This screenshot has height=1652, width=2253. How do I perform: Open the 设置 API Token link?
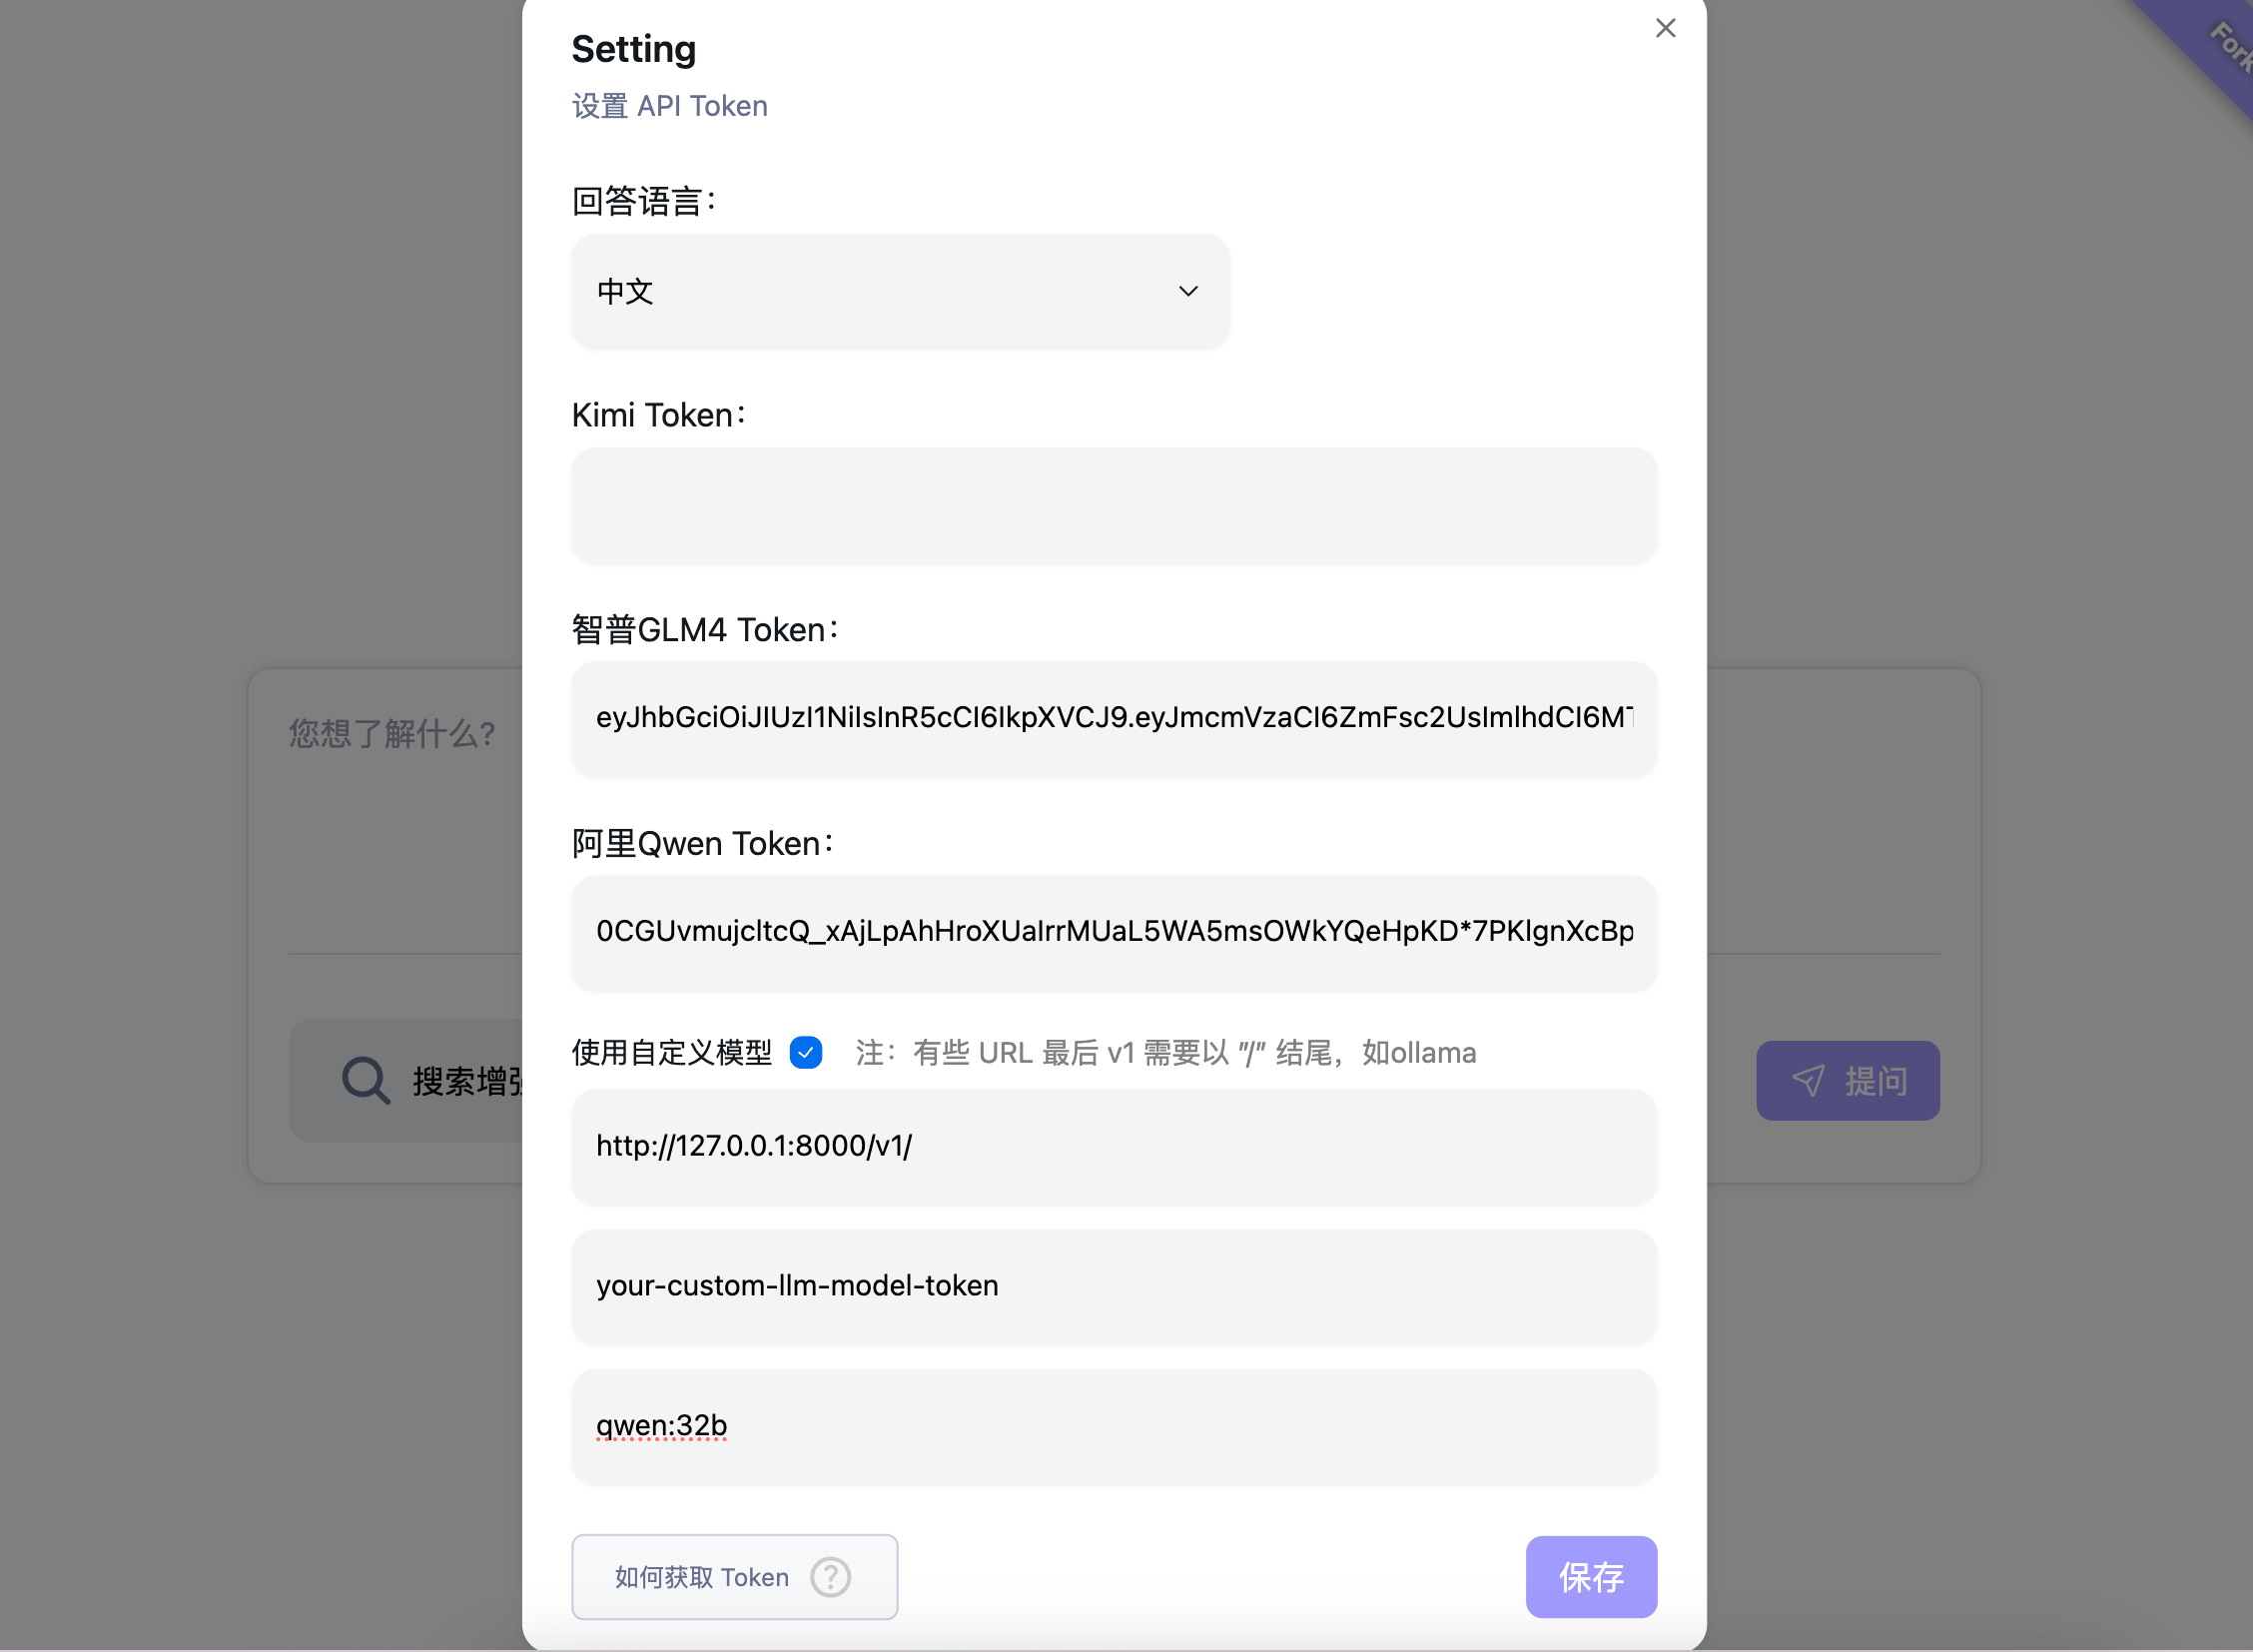(x=669, y=105)
